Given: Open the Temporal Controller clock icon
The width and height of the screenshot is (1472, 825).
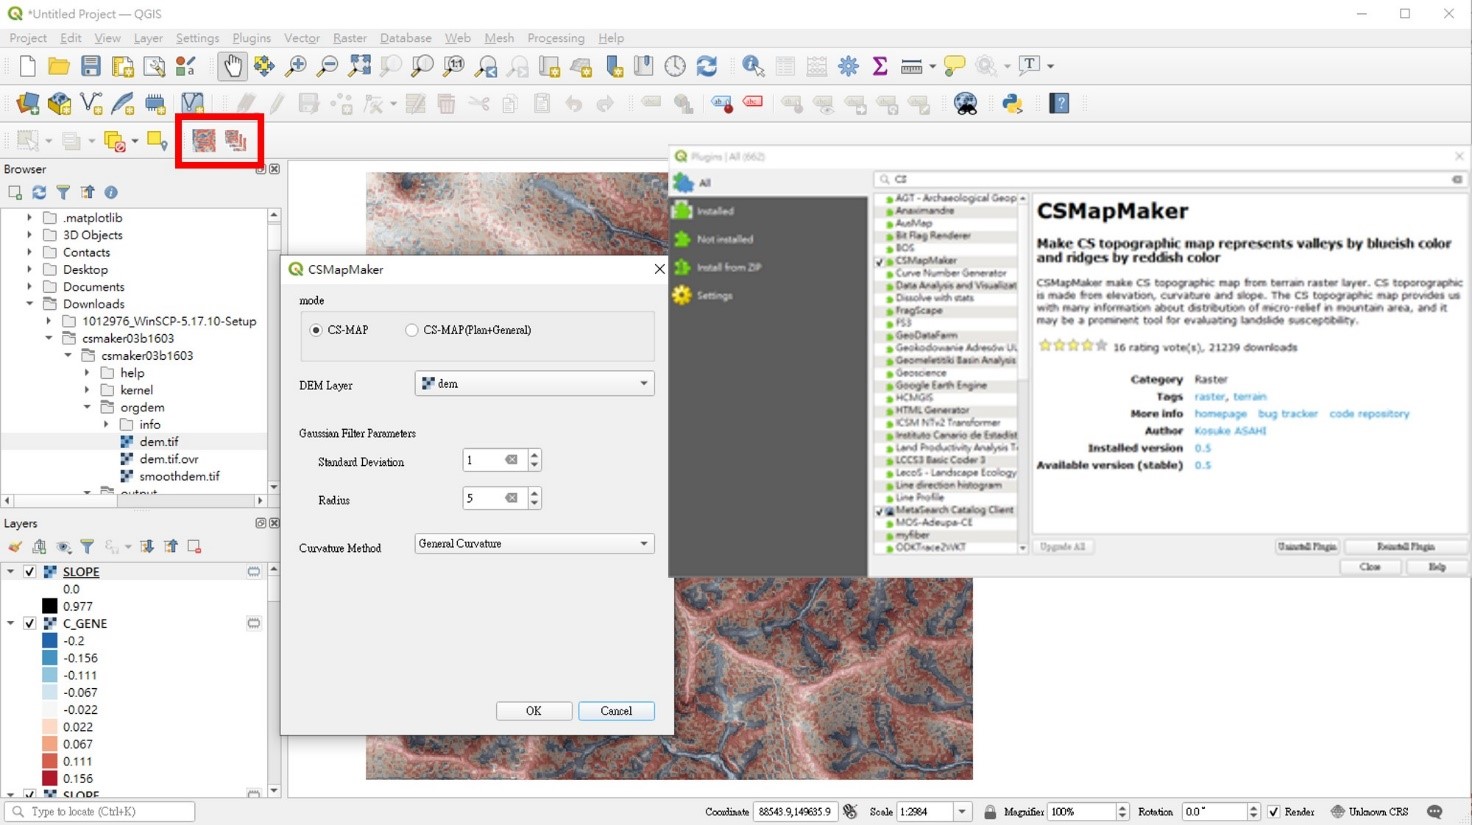Looking at the screenshot, I should click(675, 67).
